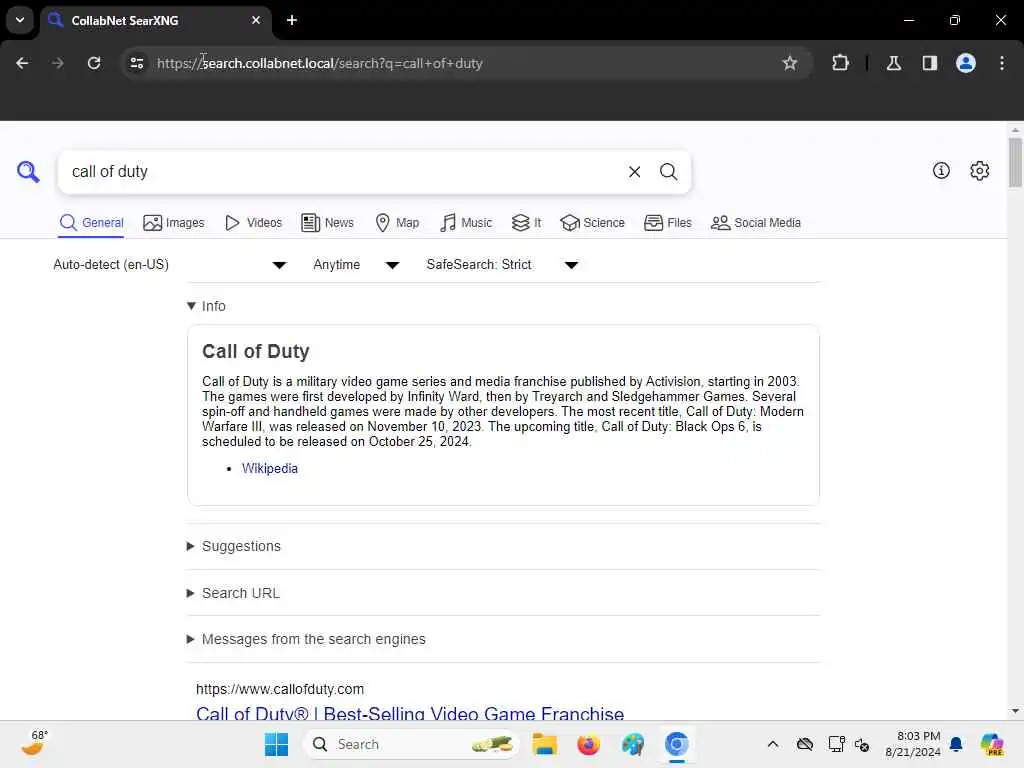Open the Anytime time range dropdown

point(356,264)
